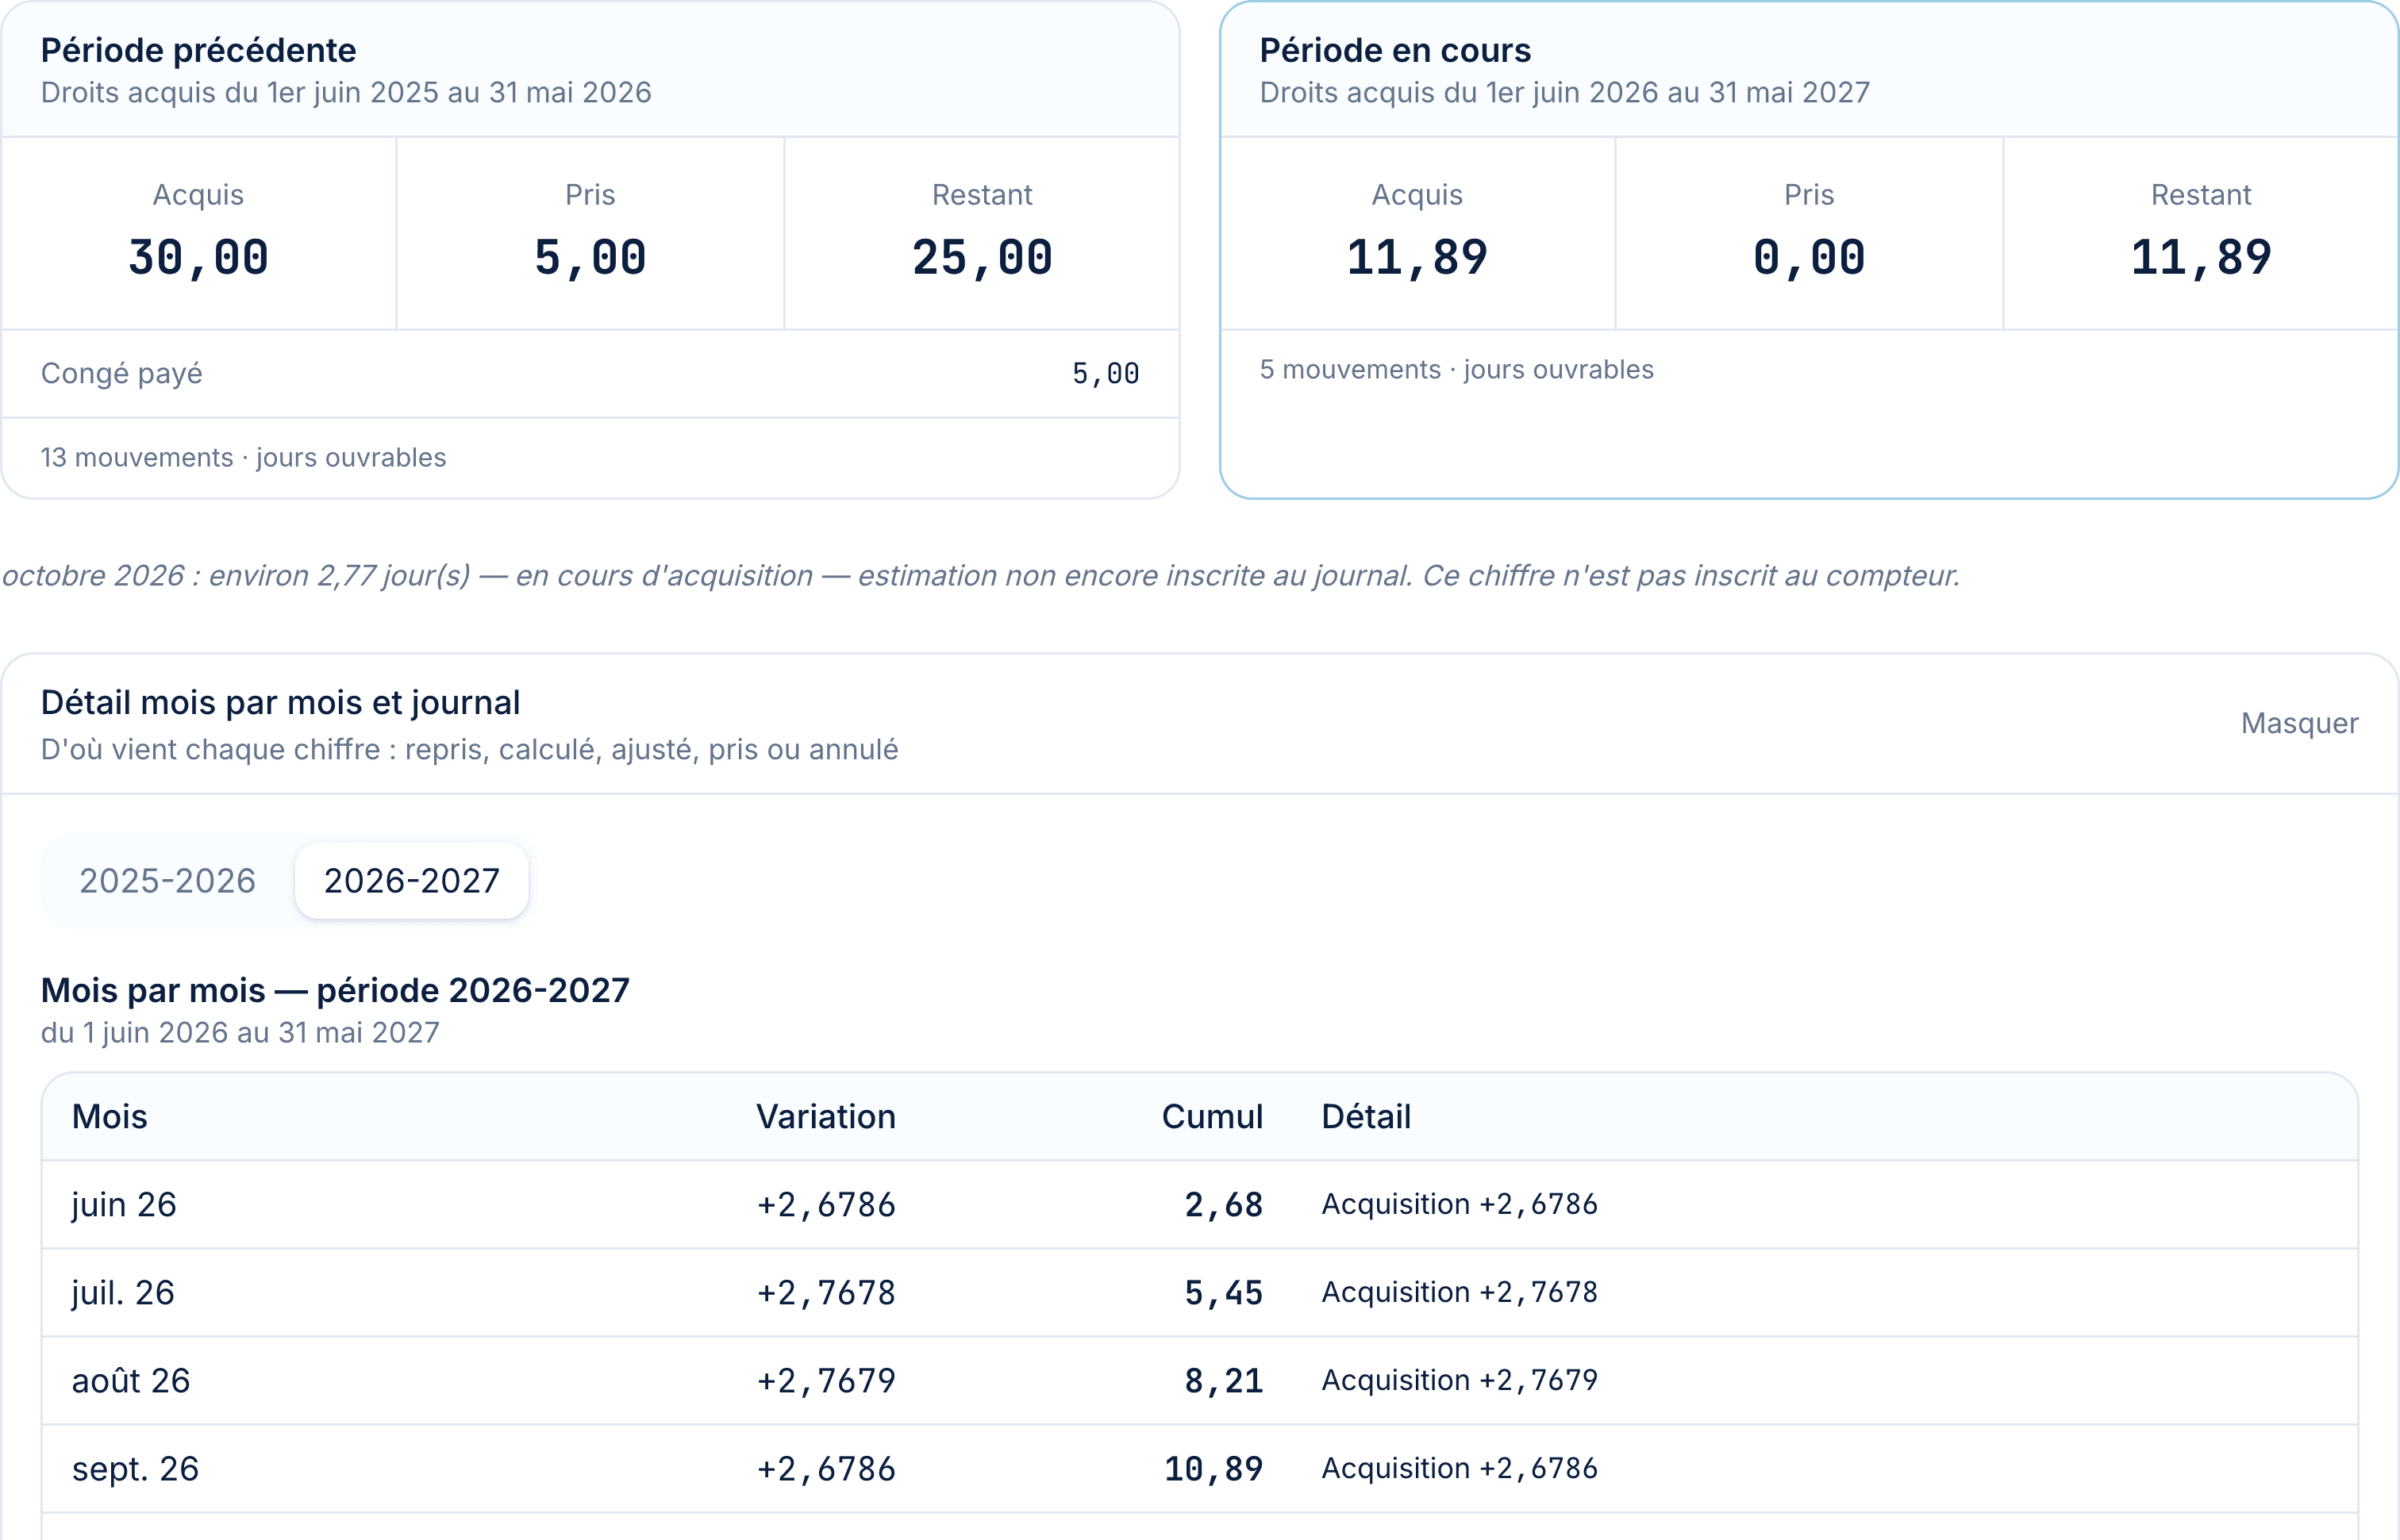Image resolution: width=2400 pixels, height=1540 pixels.
Task: Select the août 26 row month cell
Action: click(x=131, y=1381)
